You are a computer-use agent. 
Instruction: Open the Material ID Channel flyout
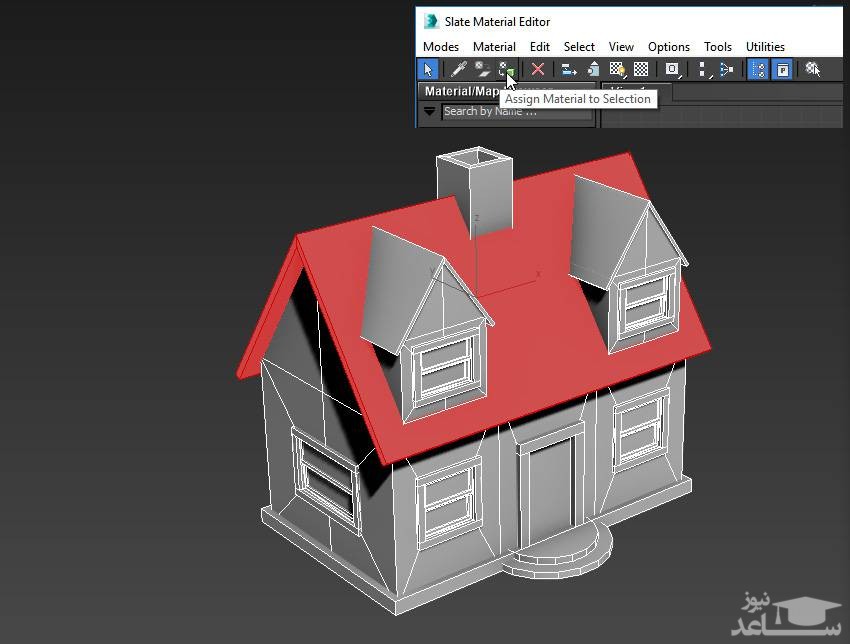point(672,69)
